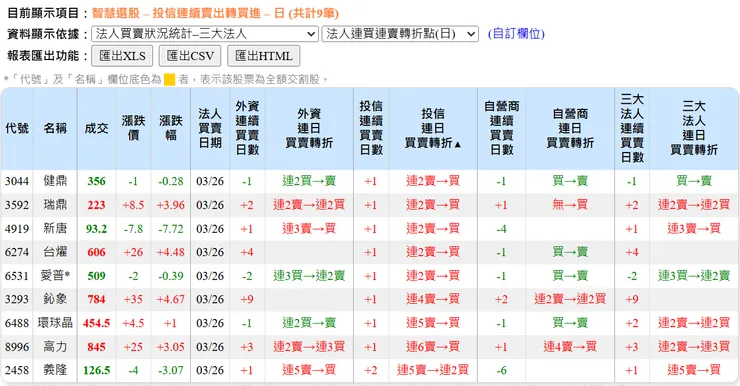The image size is (740, 386).
Task: Open stock name 愛普*
Action: click(55, 276)
